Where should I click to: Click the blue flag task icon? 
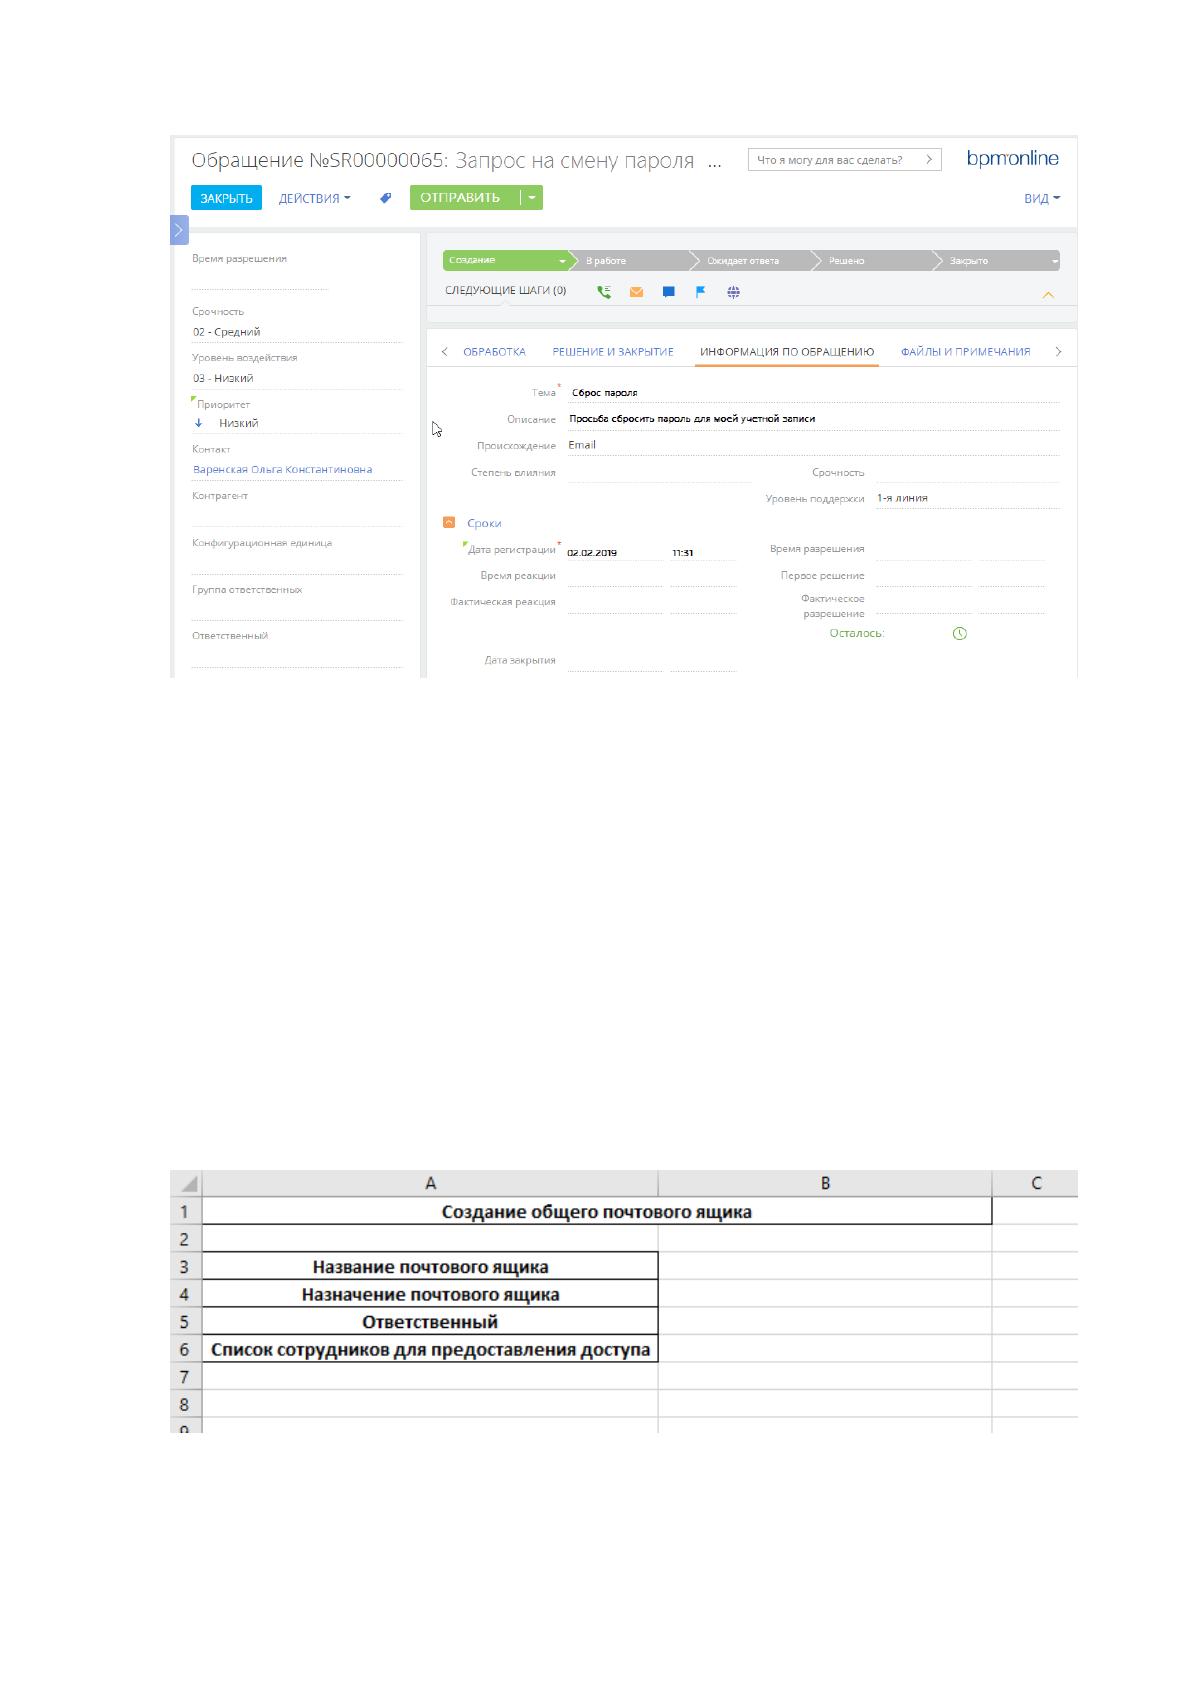pyautogui.click(x=701, y=292)
